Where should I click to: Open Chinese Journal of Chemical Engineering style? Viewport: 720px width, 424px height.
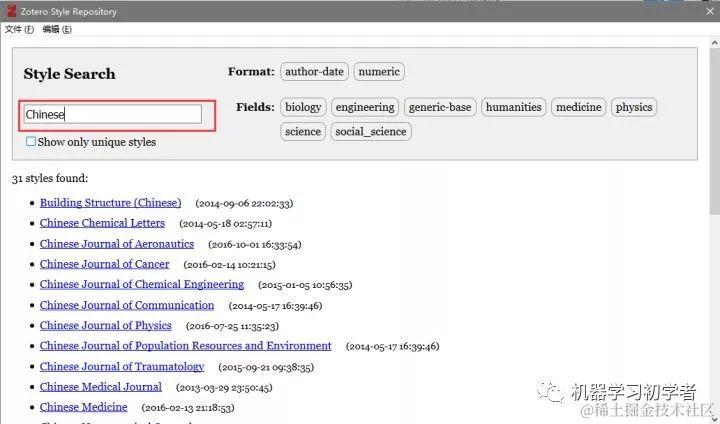[x=142, y=284]
